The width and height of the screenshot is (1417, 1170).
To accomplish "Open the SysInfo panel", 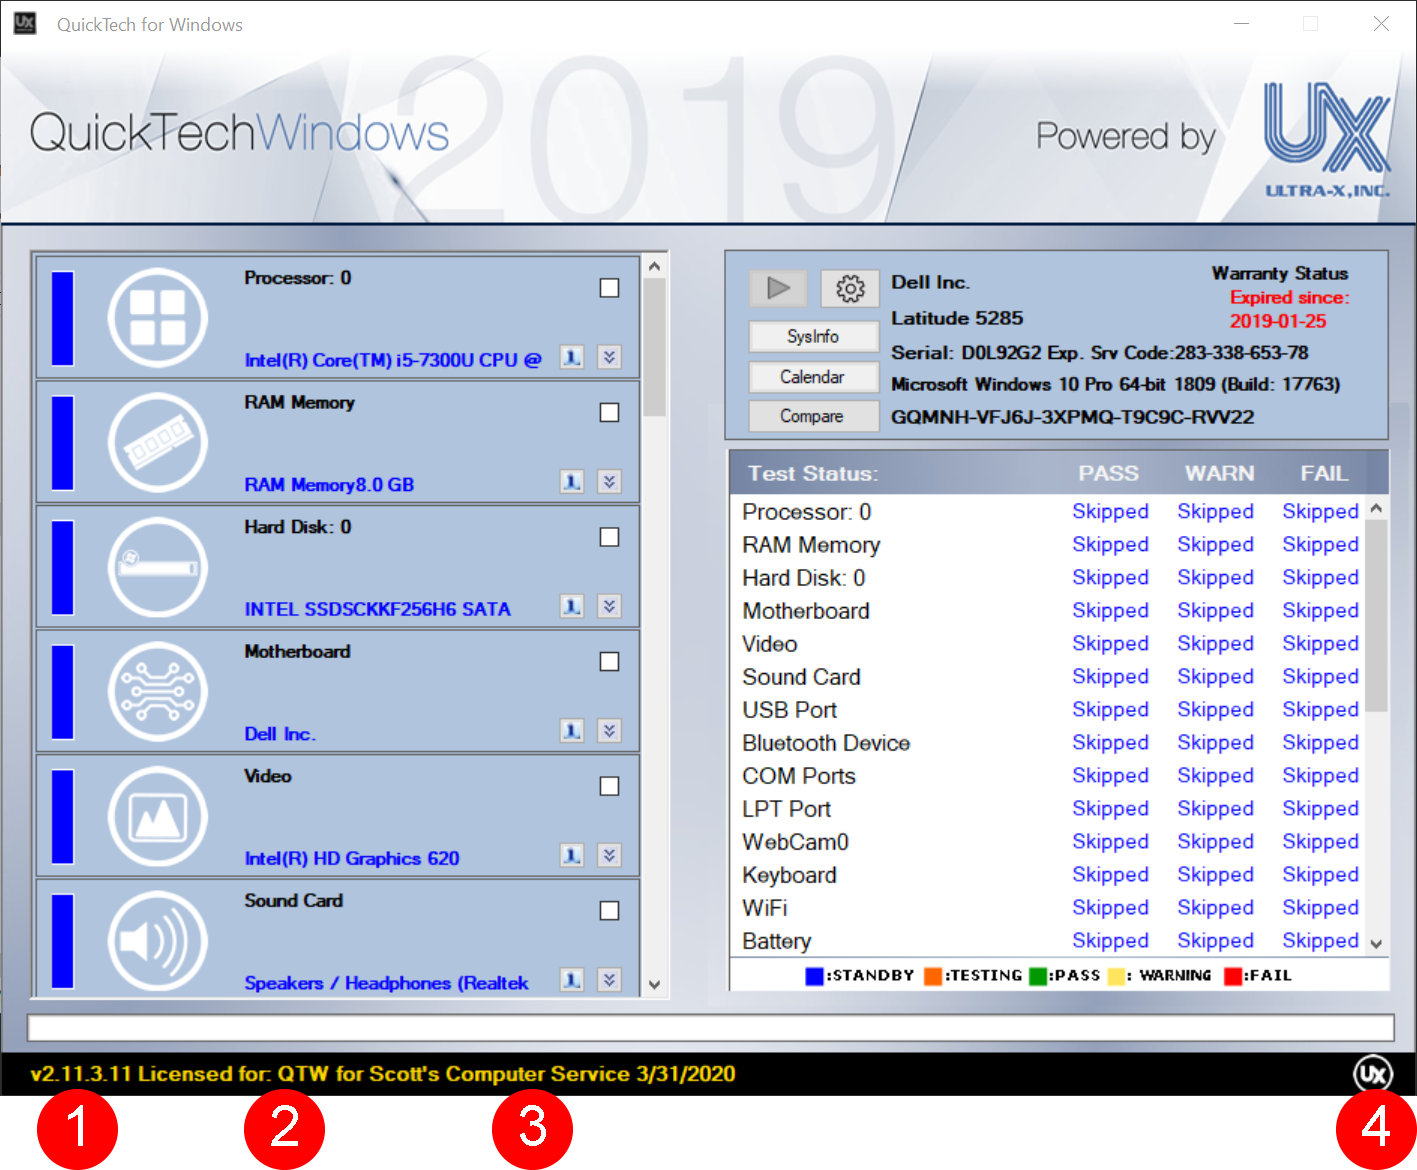I will (812, 337).
